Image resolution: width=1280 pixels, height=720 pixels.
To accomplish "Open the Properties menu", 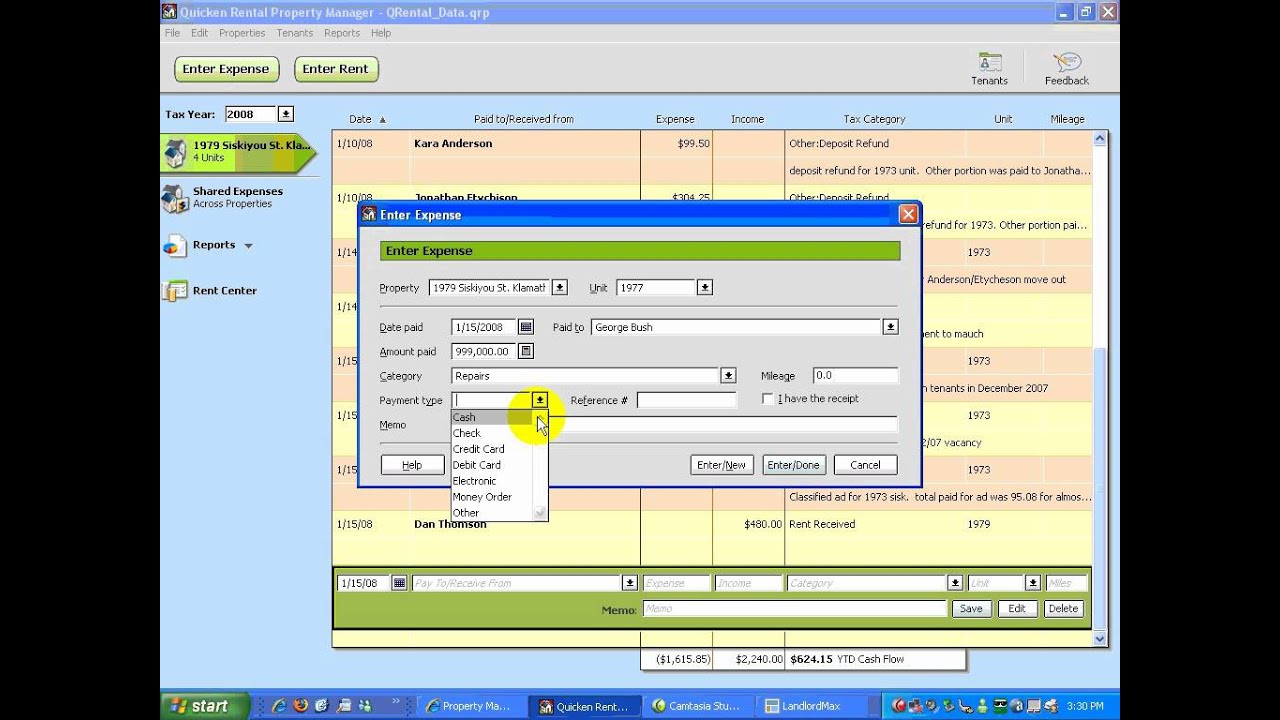I will click(x=242, y=33).
